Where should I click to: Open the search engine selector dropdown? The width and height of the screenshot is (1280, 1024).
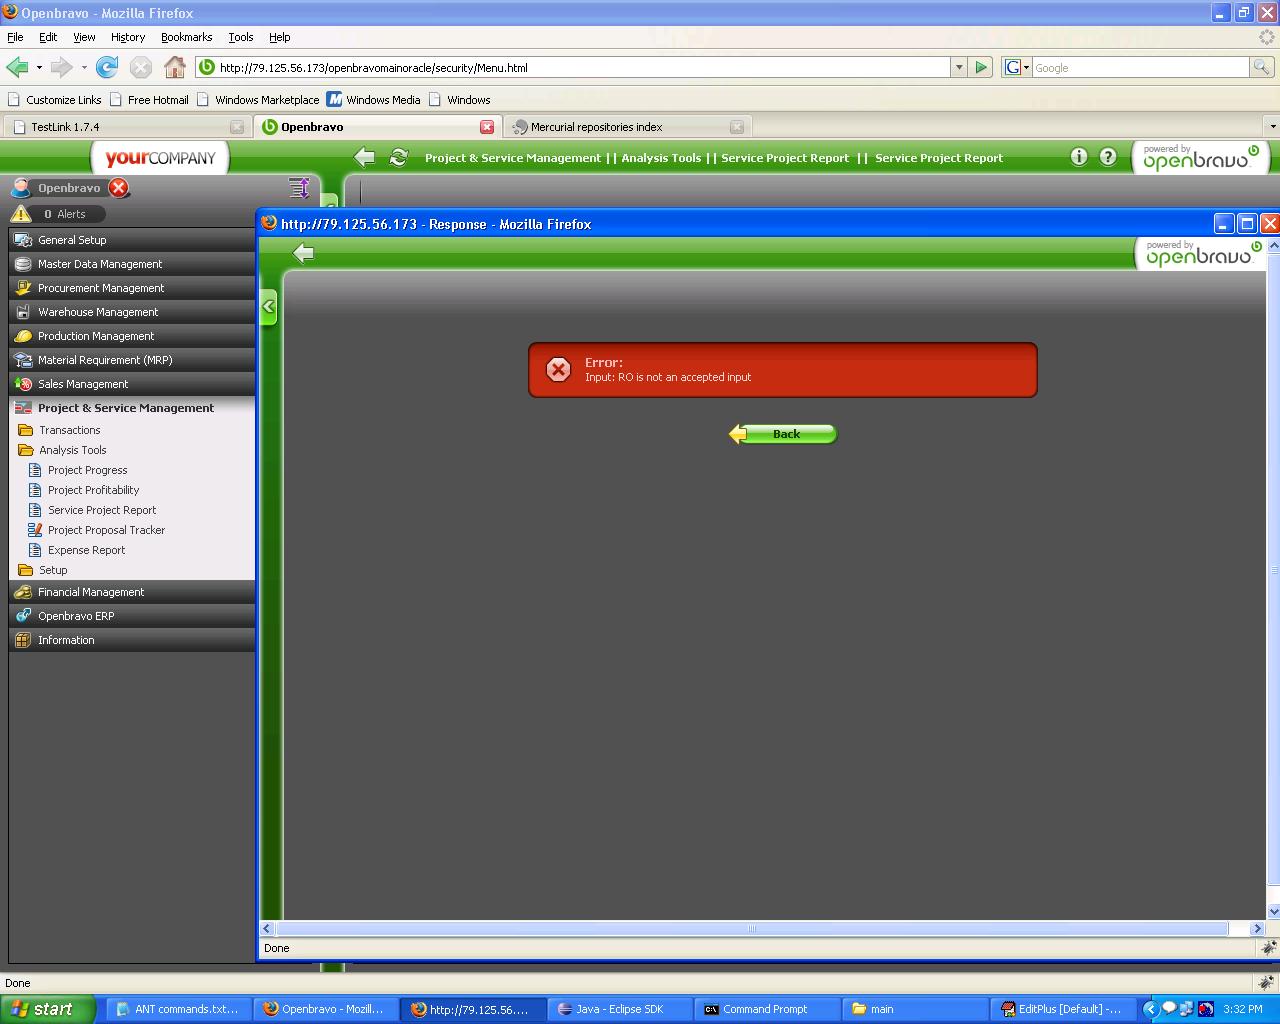(1017, 67)
